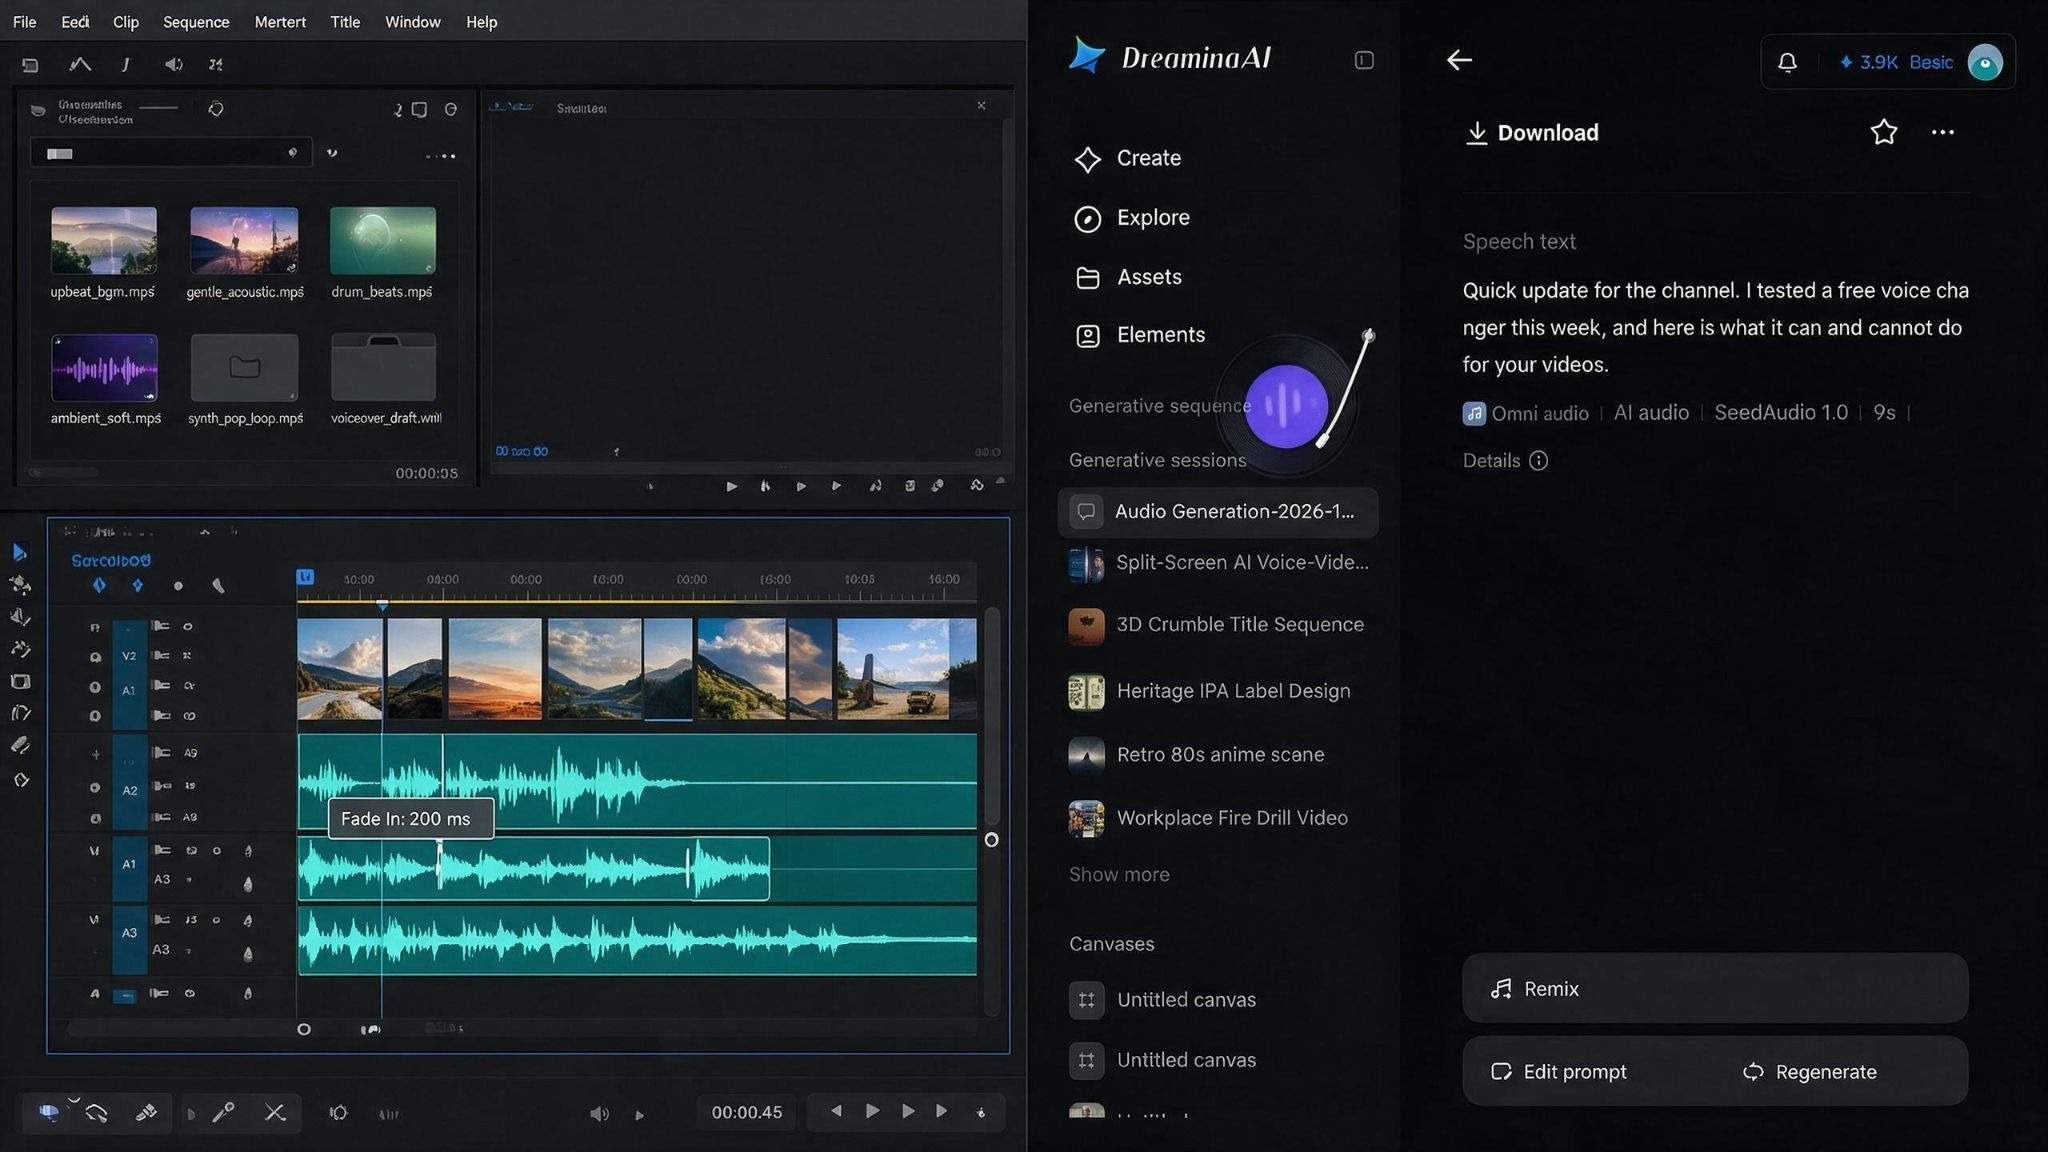2048x1152 pixels.
Task: Toggle track V2 target button
Action: [129, 656]
